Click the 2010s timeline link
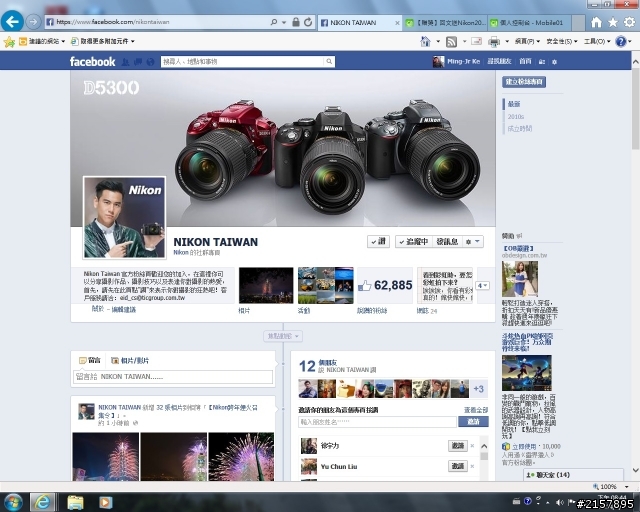This screenshot has width=640, height=512. tap(516, 117)
